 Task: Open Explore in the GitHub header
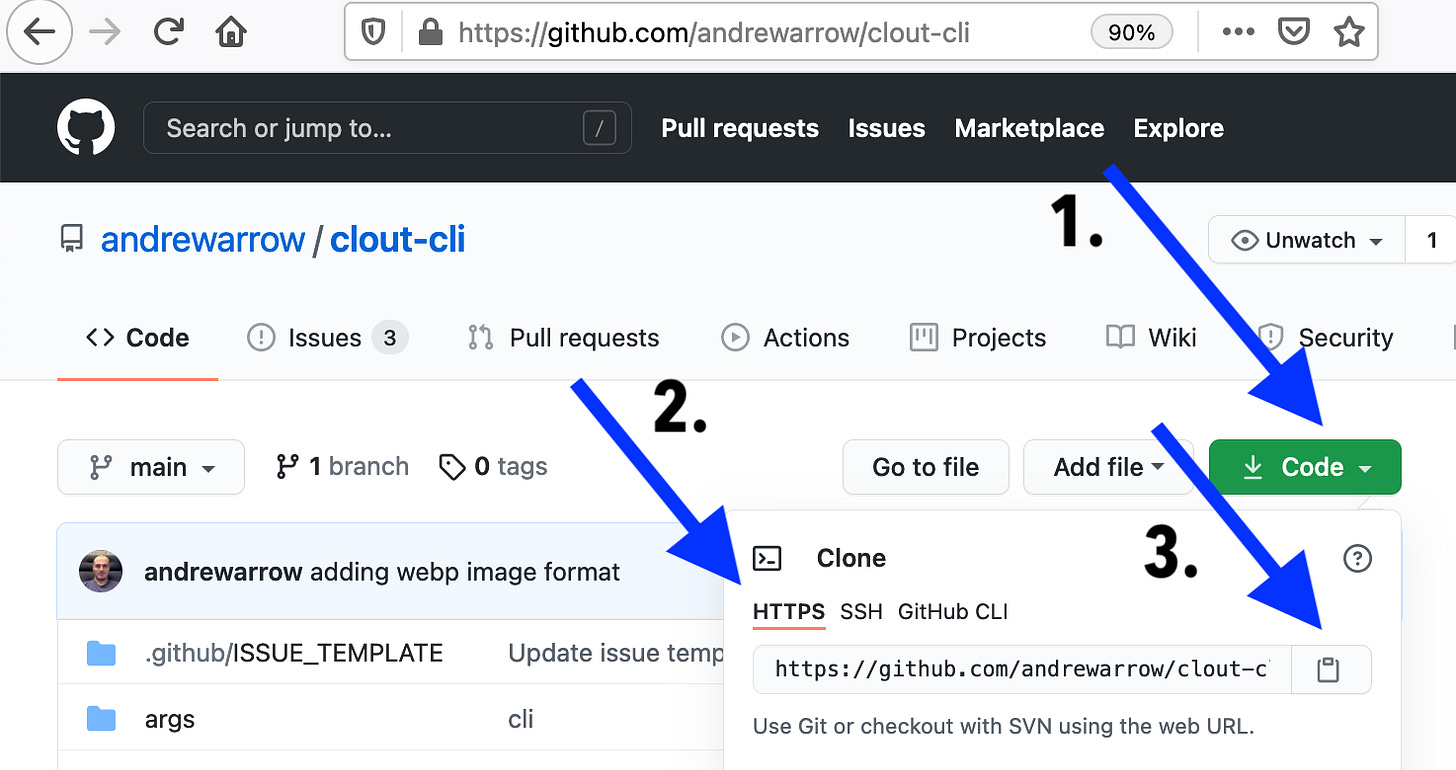pos(1178,128)
